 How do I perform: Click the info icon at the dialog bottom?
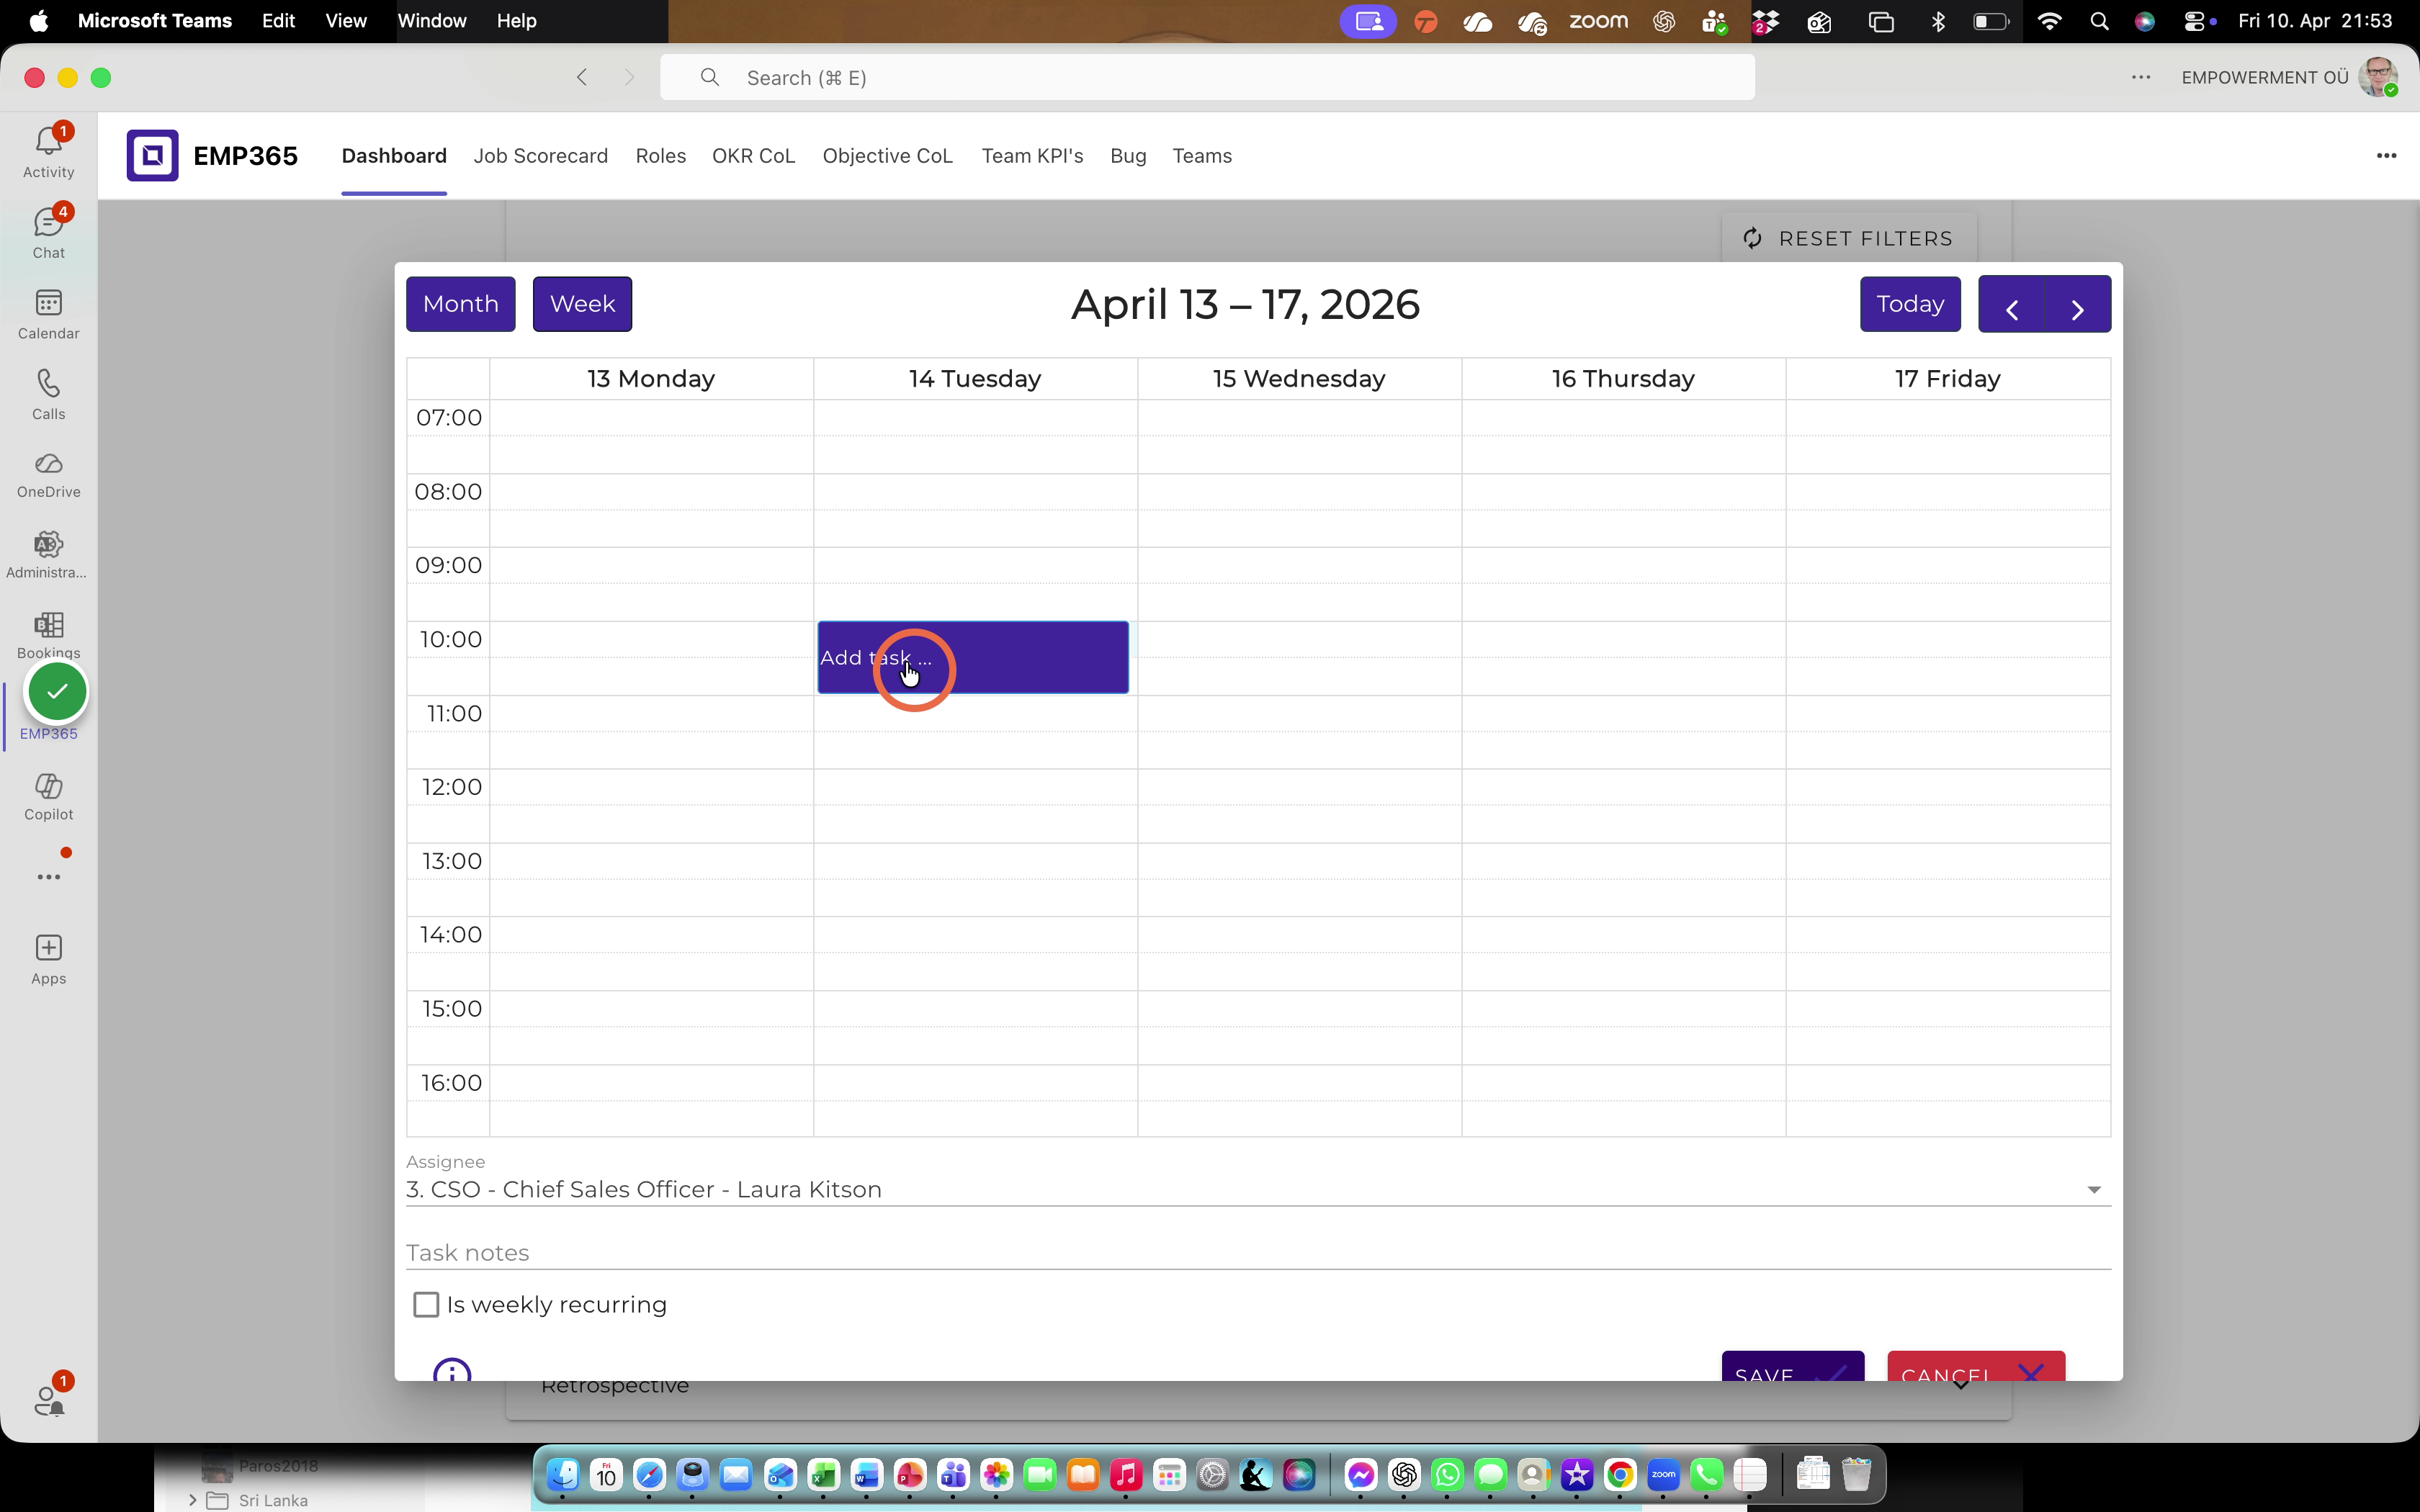point(452,1370)
